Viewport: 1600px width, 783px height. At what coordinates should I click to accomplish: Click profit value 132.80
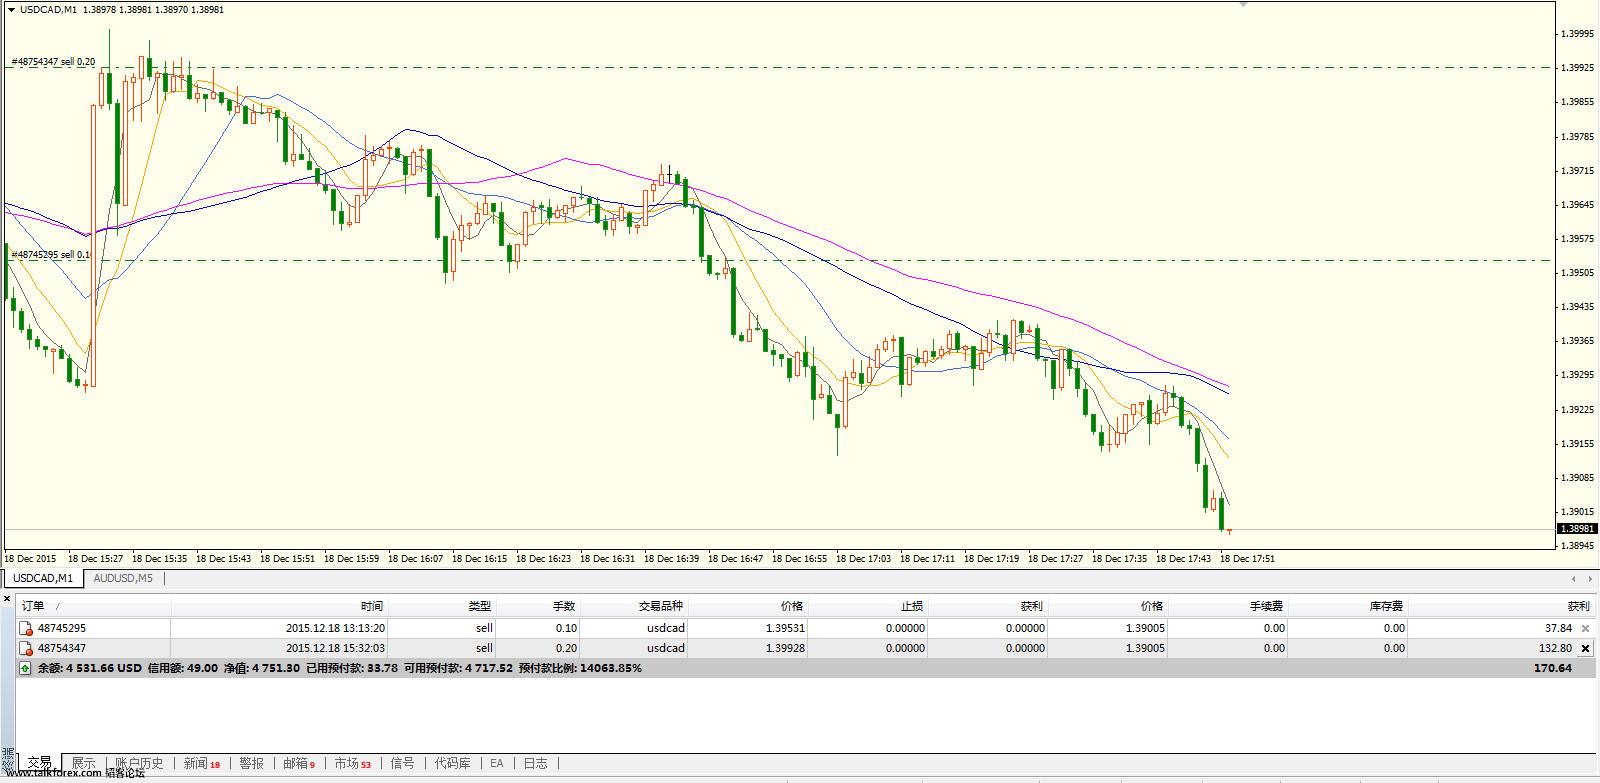[x=1555, y=649]
